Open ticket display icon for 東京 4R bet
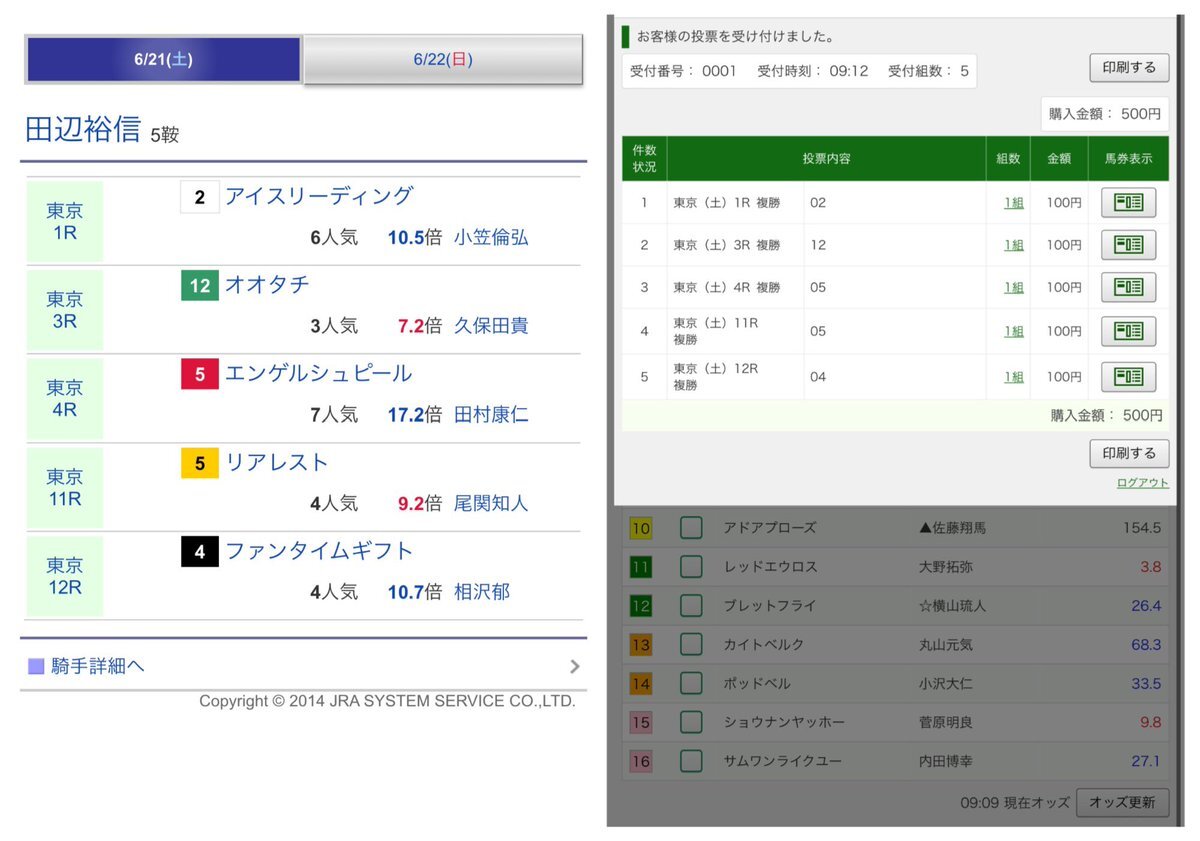 (1128, 288)
